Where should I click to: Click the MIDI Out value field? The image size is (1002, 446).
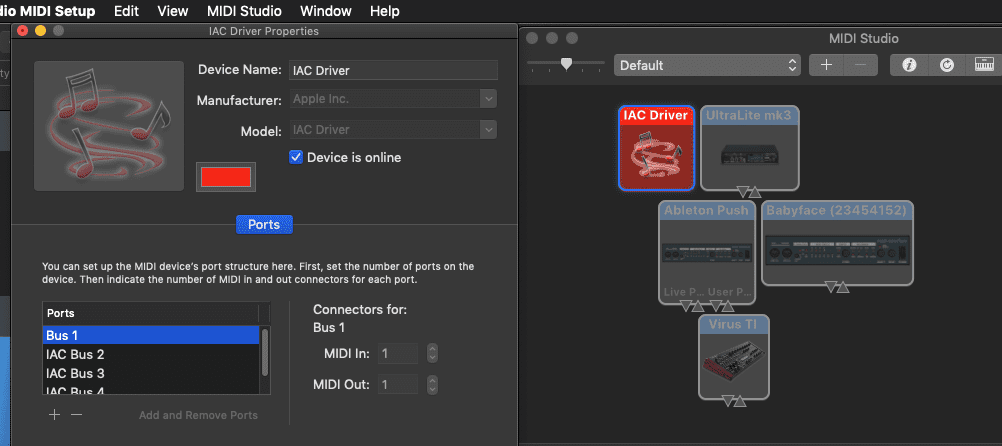point(397,385)
